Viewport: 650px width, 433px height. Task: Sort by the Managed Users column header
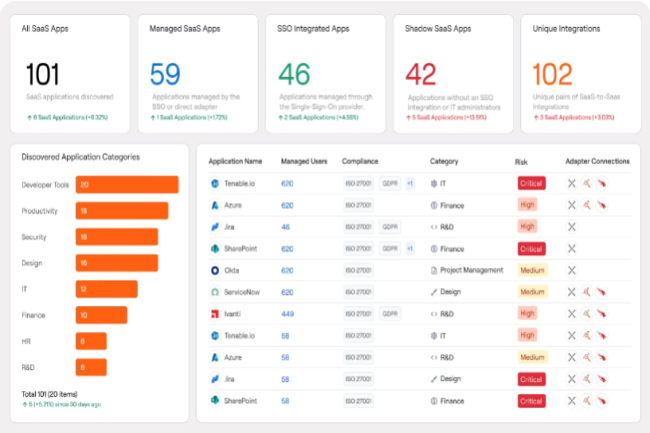click(301, 161)
